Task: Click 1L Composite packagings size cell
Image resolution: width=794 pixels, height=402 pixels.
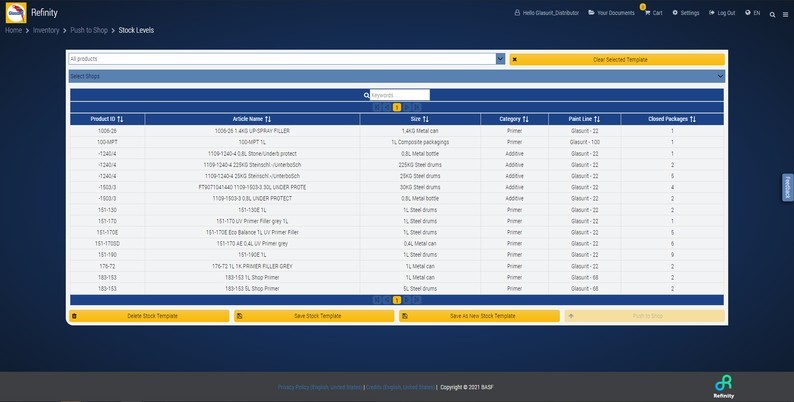Action: click(x=420, y=142)
